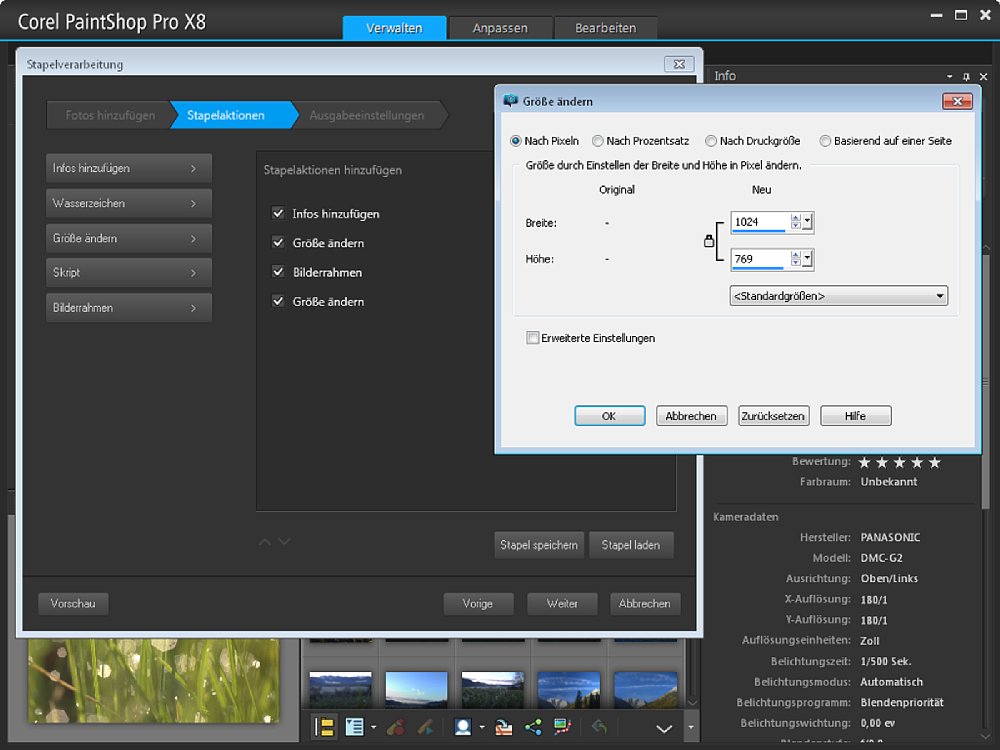Open Höhe field slider dropdown arrow

807,259
